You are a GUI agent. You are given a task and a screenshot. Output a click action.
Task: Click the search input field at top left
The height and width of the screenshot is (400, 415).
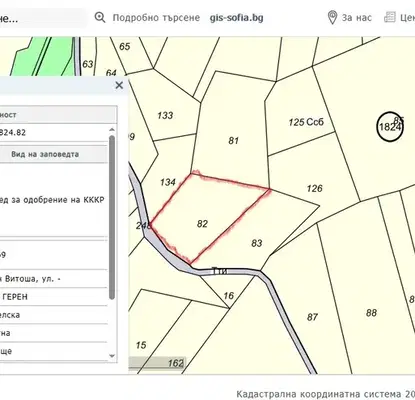43,19
